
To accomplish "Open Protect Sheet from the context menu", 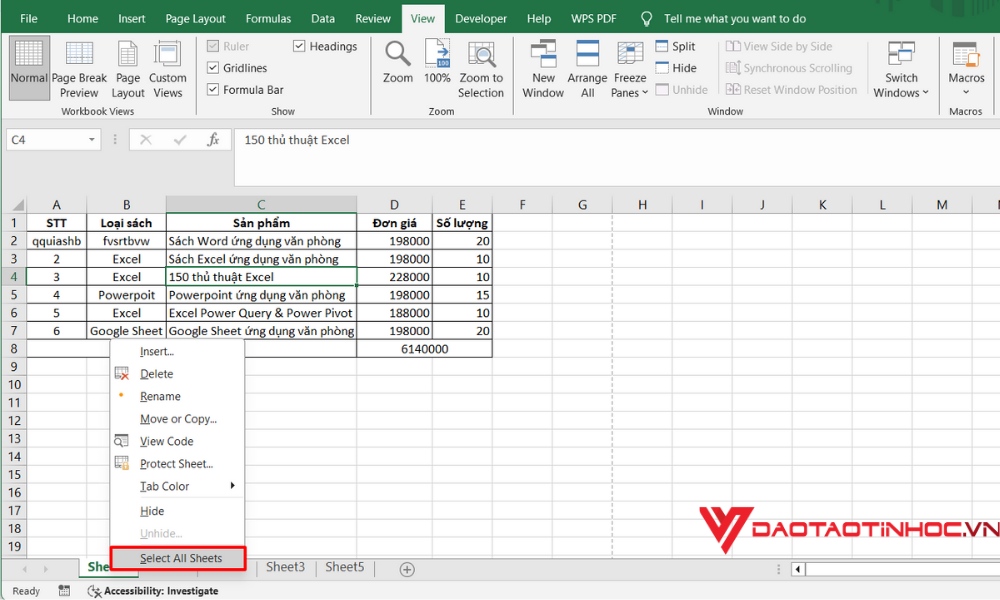I will coord(178,463).
